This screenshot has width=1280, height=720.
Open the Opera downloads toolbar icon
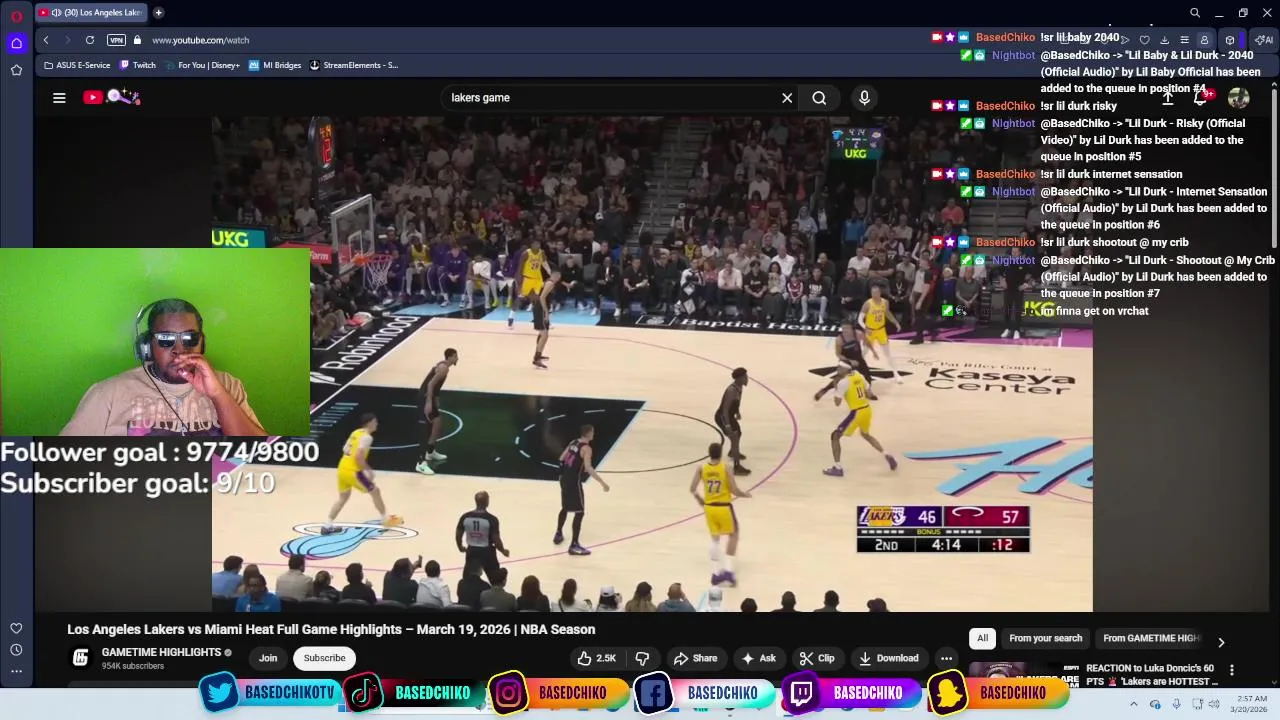point(1164,40)
